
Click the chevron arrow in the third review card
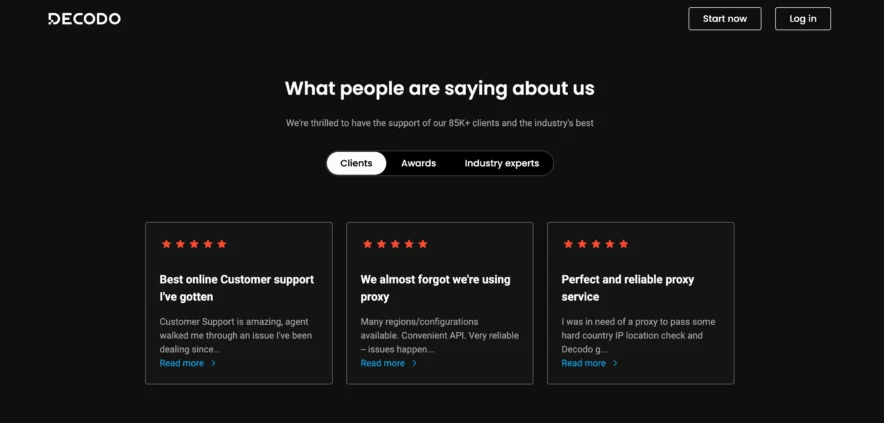coord(615,363)
